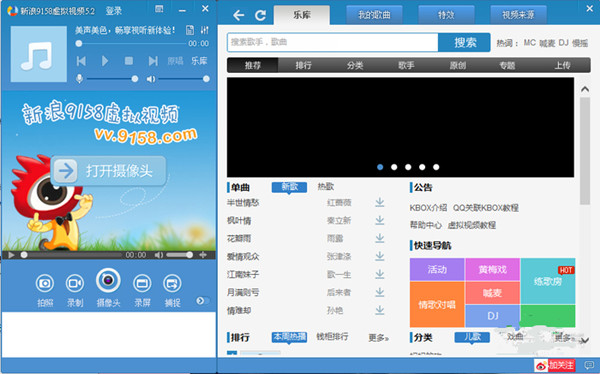Select the 推荐 navigation item
Screen dimensions: 600x374
pyautogui.click(x=253, y=65)
